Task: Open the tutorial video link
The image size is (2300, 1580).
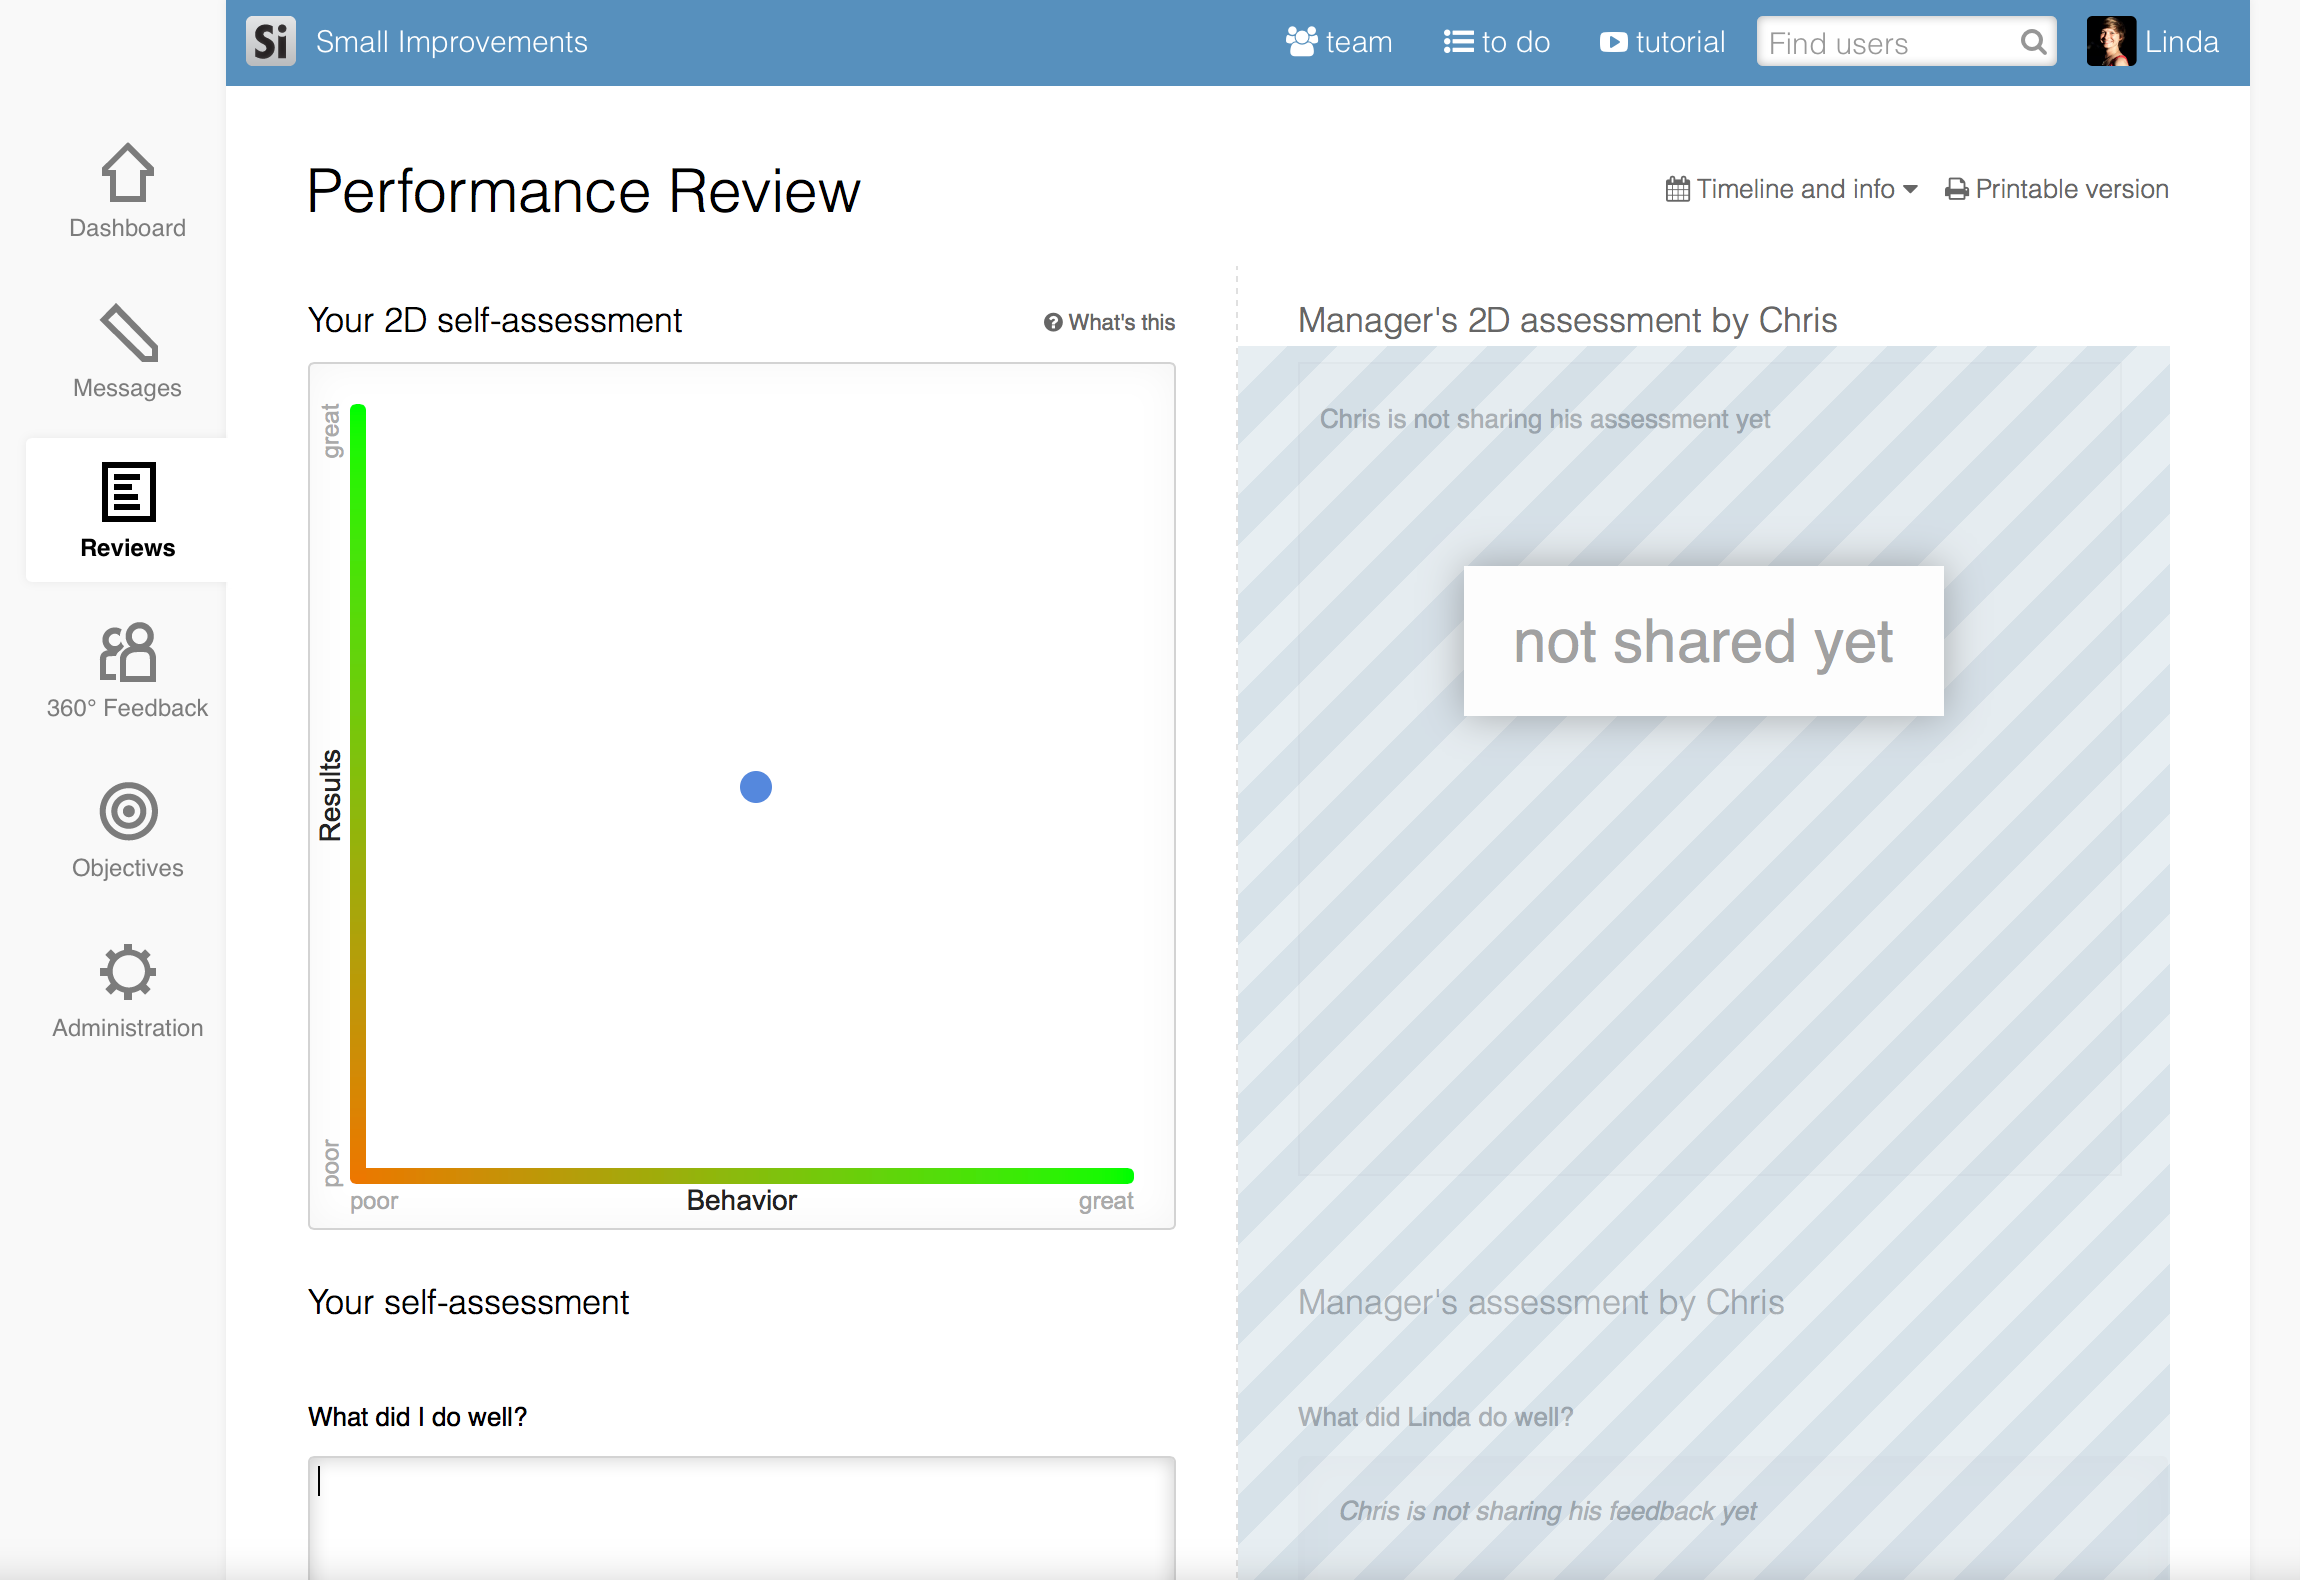Action: [x=1662, y=42]
